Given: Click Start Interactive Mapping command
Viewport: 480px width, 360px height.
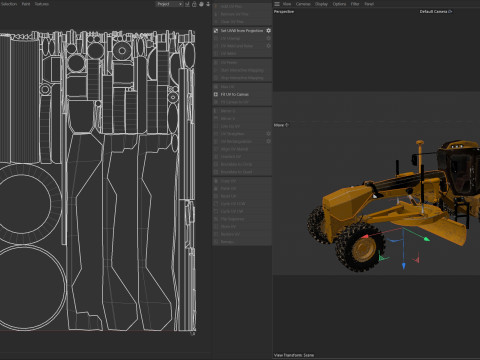Looking at the screenshot, I should (x=242, y=70).
